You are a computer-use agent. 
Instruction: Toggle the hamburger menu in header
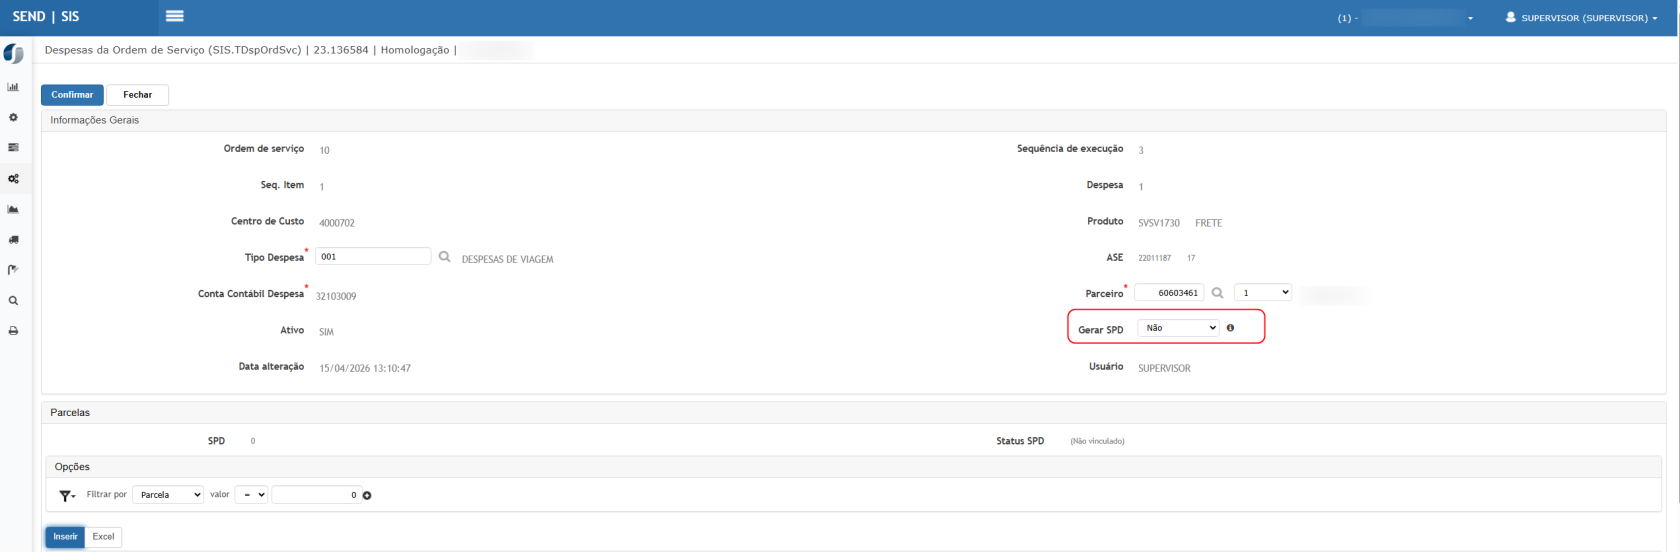175,17
